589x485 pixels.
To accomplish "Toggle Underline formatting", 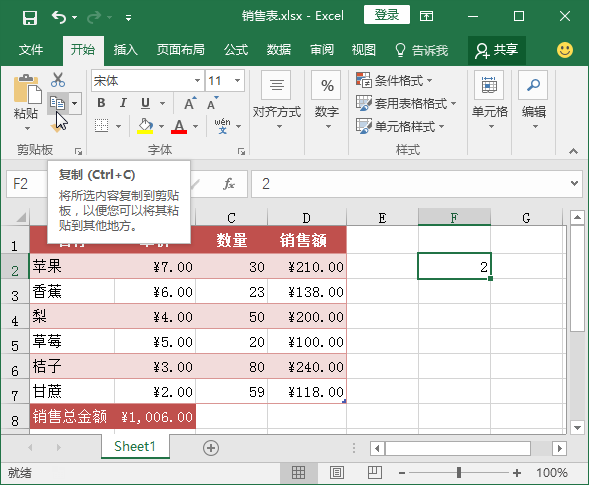I will point(145,103).
